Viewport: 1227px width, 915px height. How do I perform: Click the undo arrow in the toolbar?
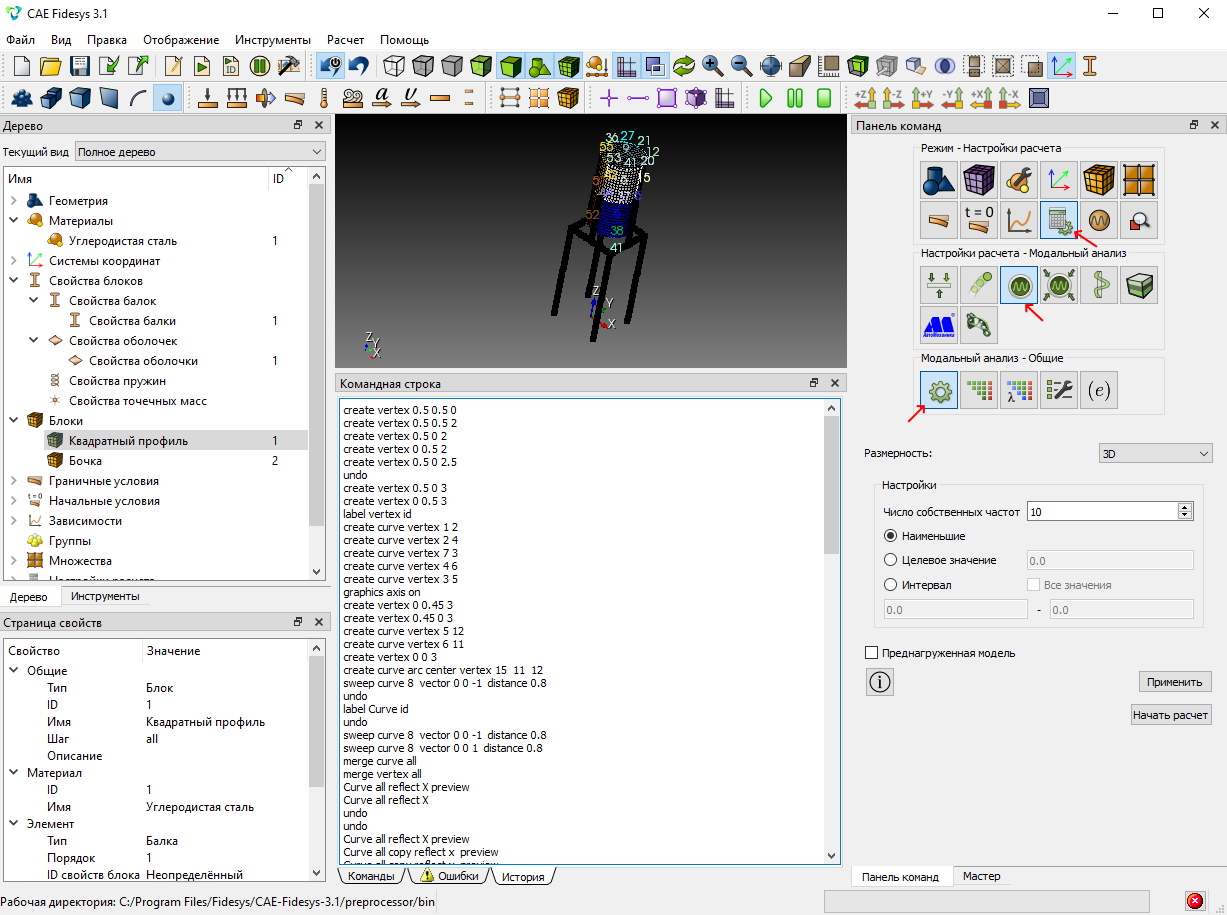(x=359, y=66)
